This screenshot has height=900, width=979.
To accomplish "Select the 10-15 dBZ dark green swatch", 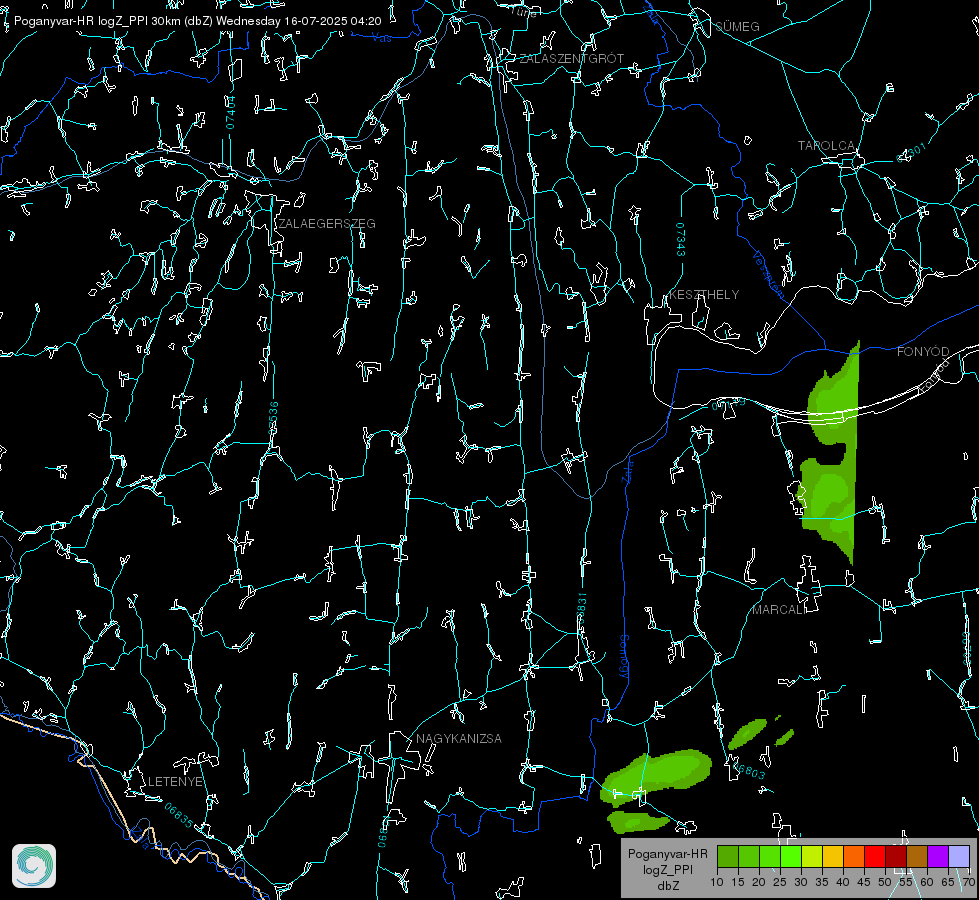I will [x=728, y=856].
